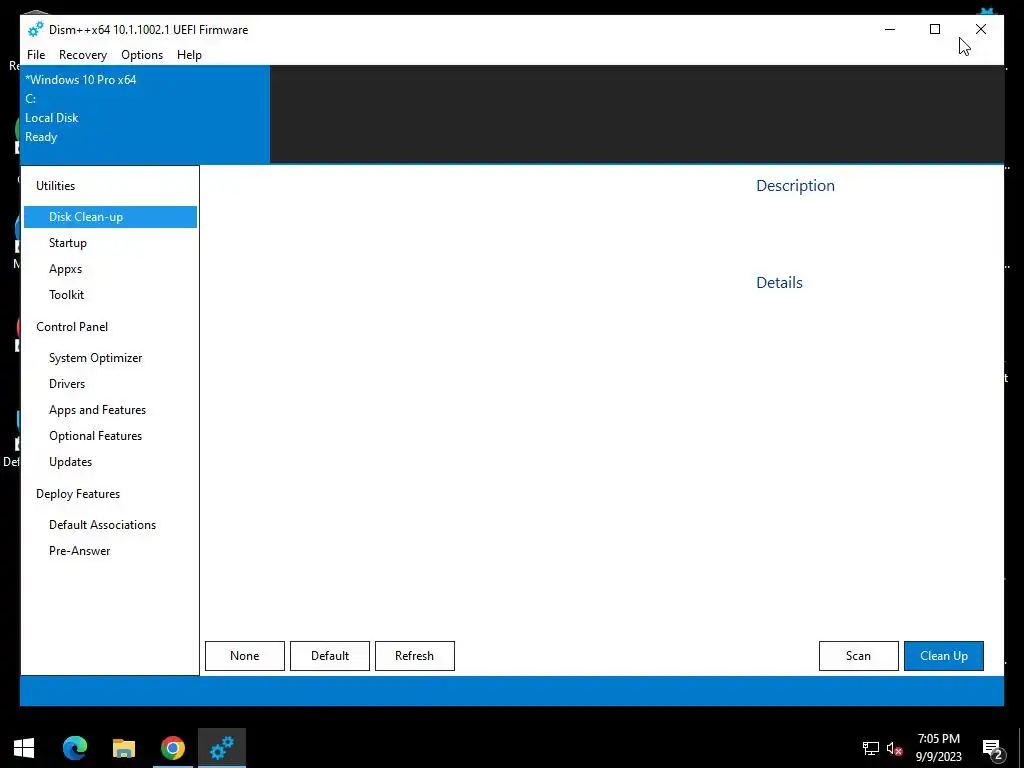
Task: Click the Dism++ taskbar icon
Action: click(x=221, y=748)
